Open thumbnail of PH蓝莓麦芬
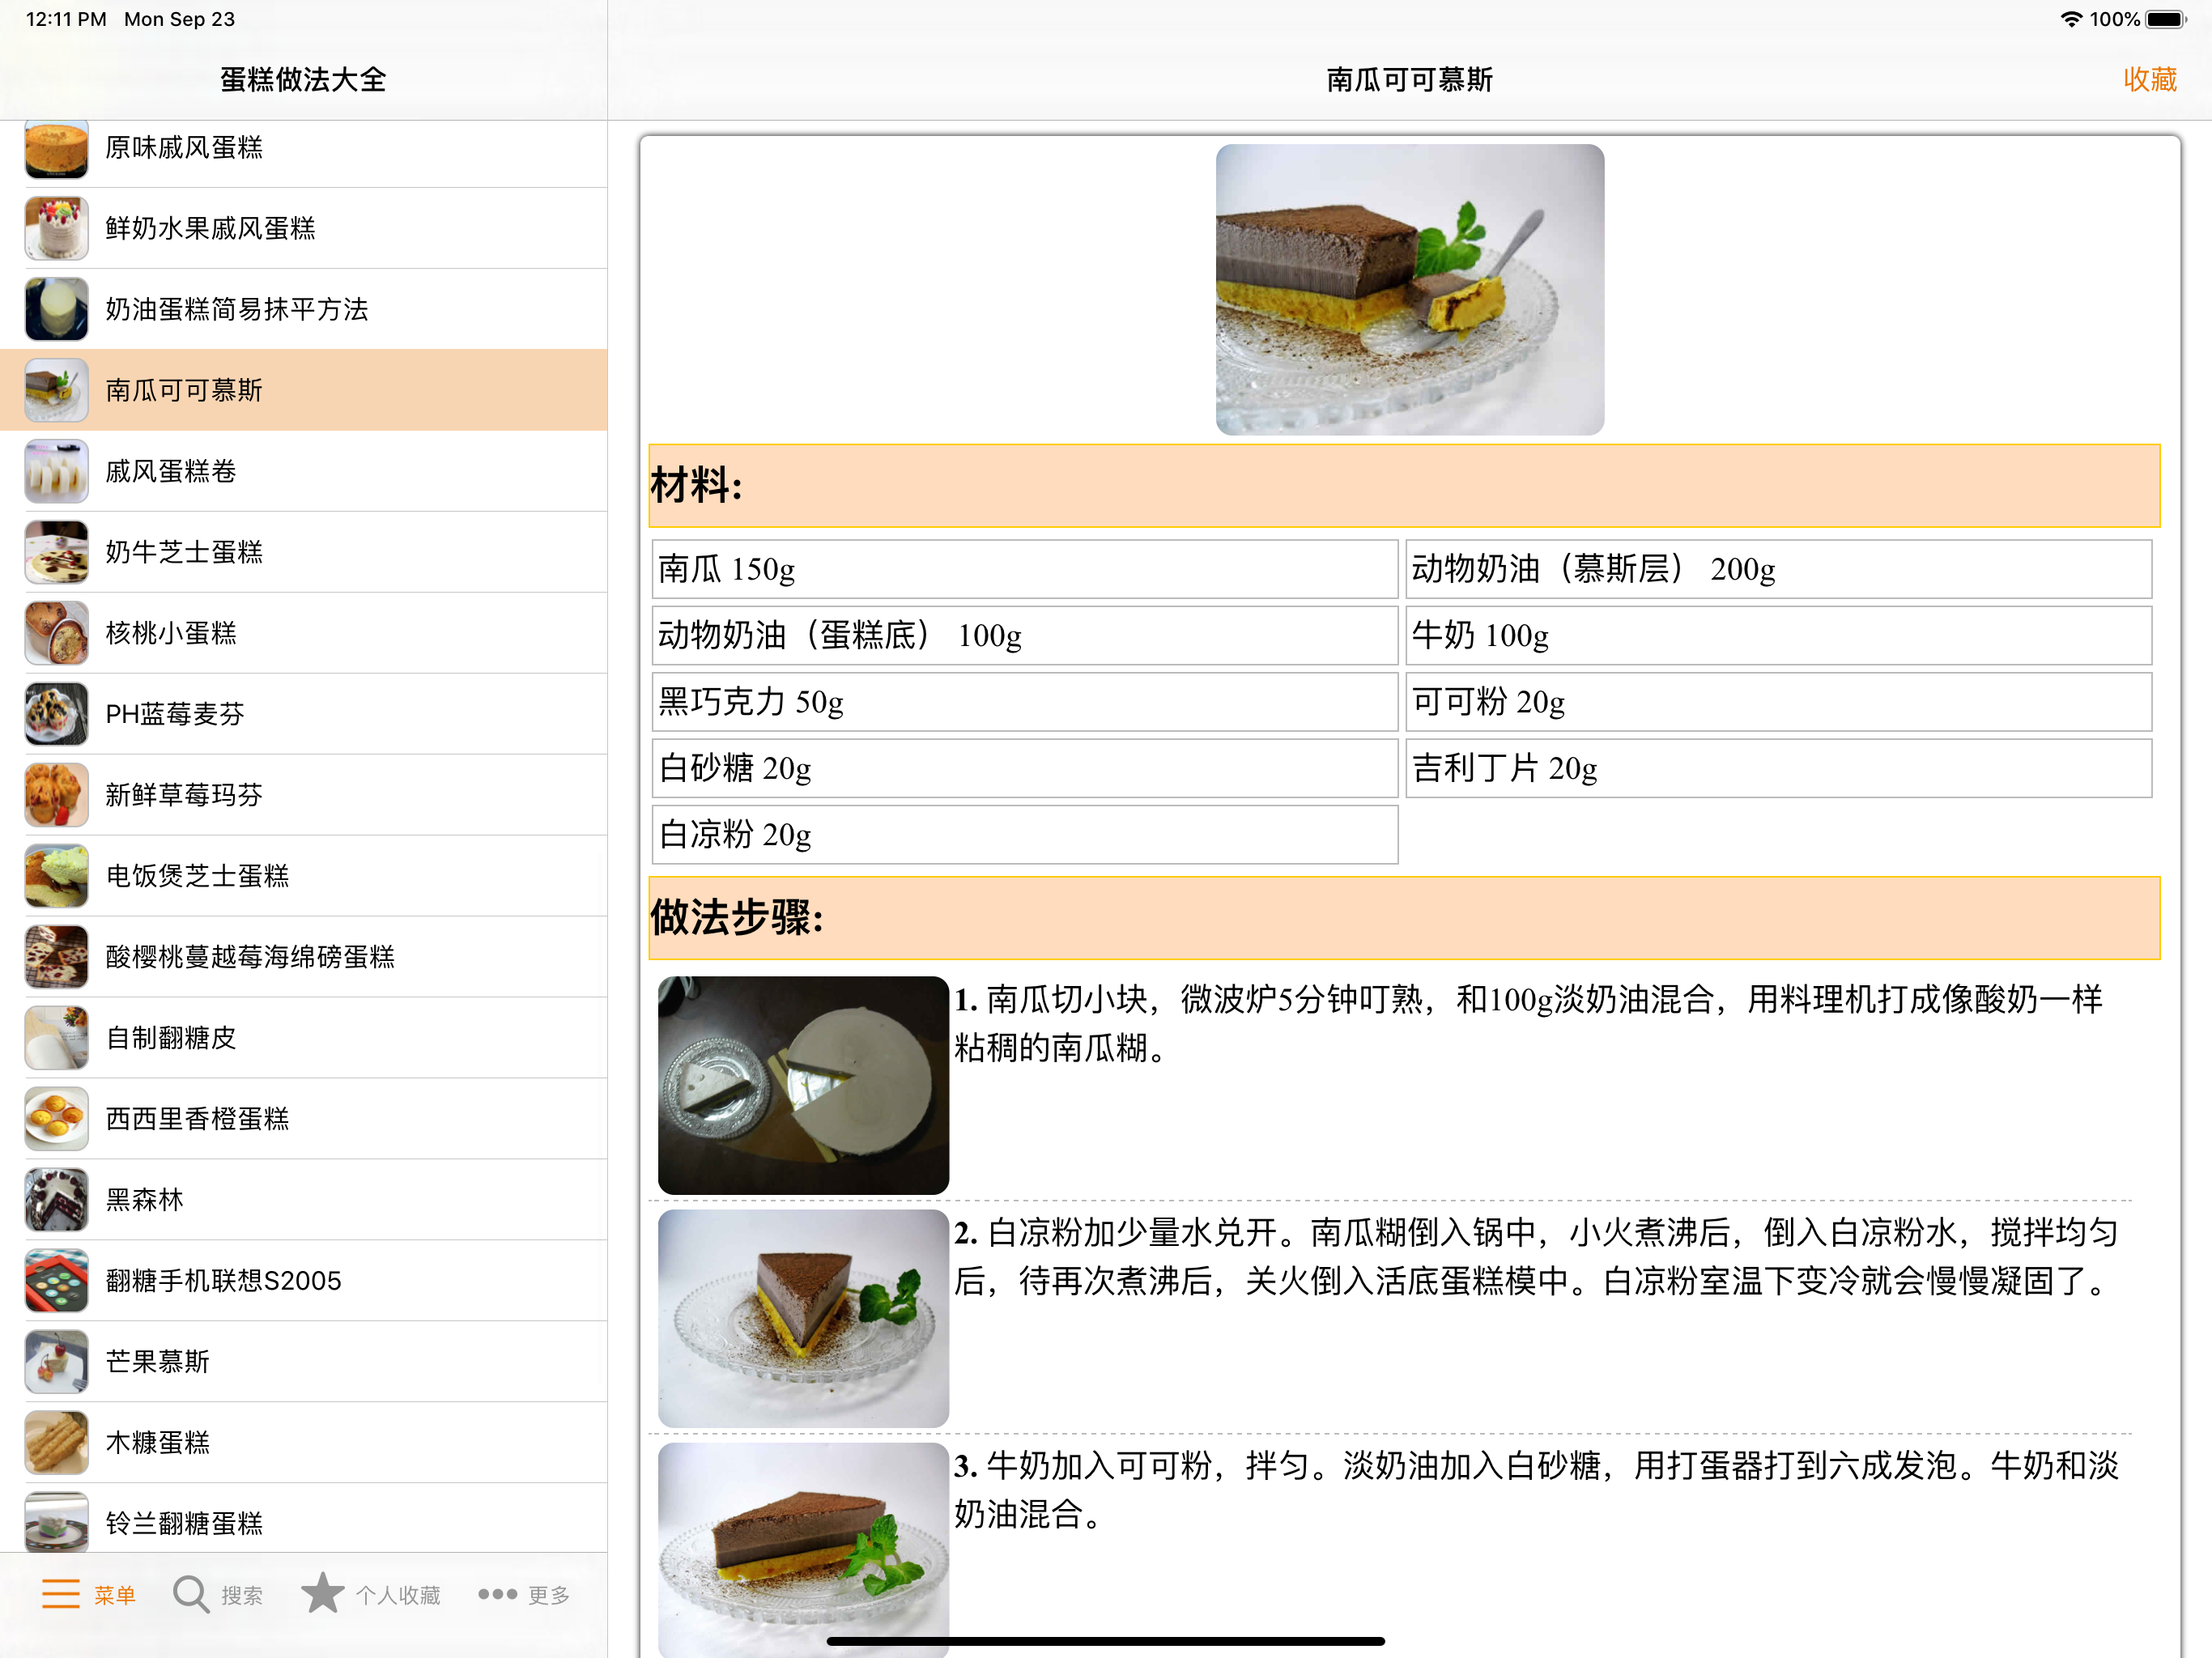The width and height of the screenshot is (2212, 1658). 56,714
